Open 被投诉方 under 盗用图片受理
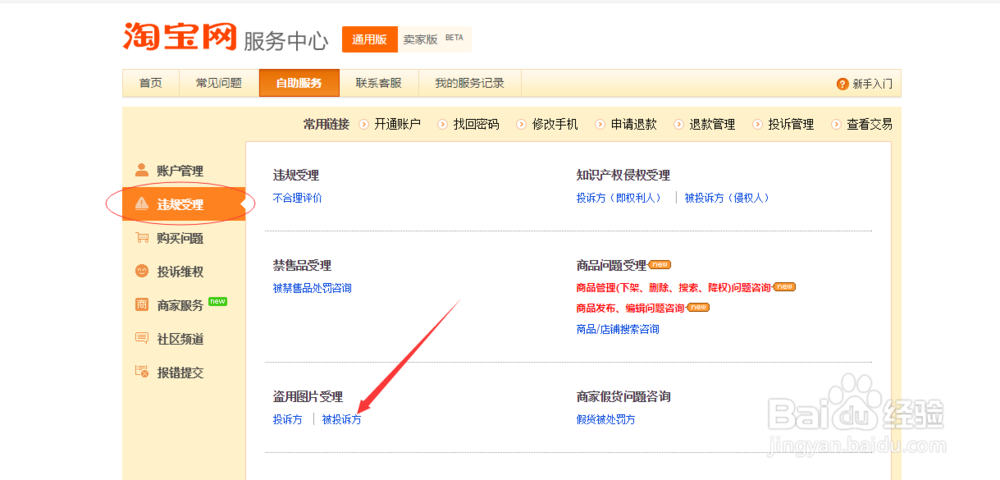The width and height of the screenshot is (1000, 480). pyautogui.click(x=342, y=419)
